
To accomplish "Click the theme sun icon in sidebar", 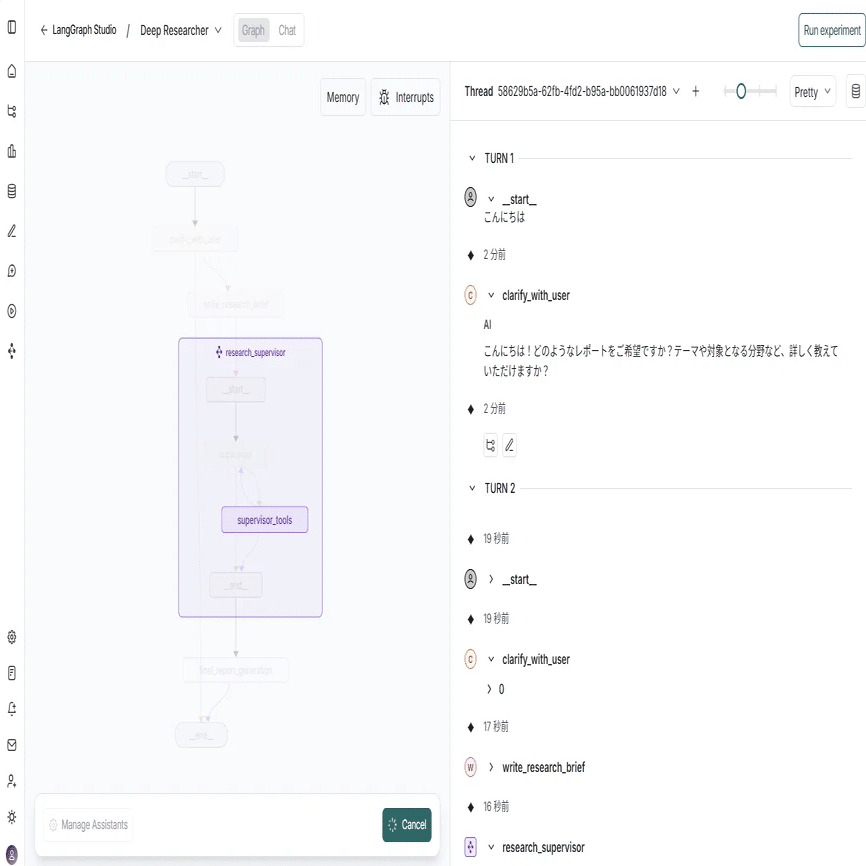I will click(12, 816).
